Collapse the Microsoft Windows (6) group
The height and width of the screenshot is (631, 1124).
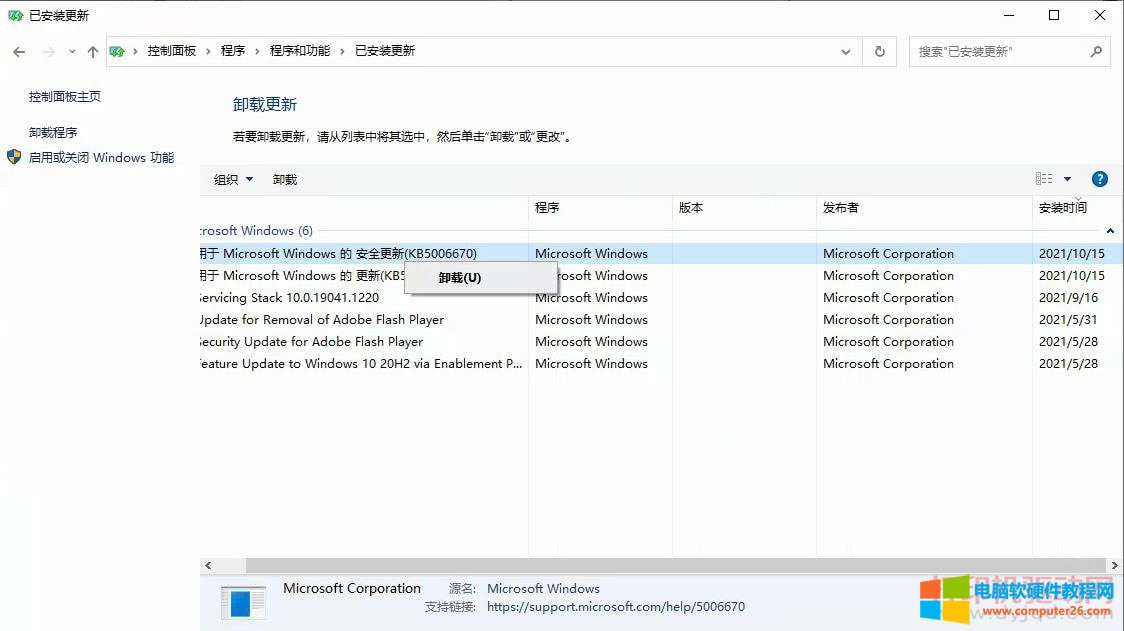[x=1110, y=231]
